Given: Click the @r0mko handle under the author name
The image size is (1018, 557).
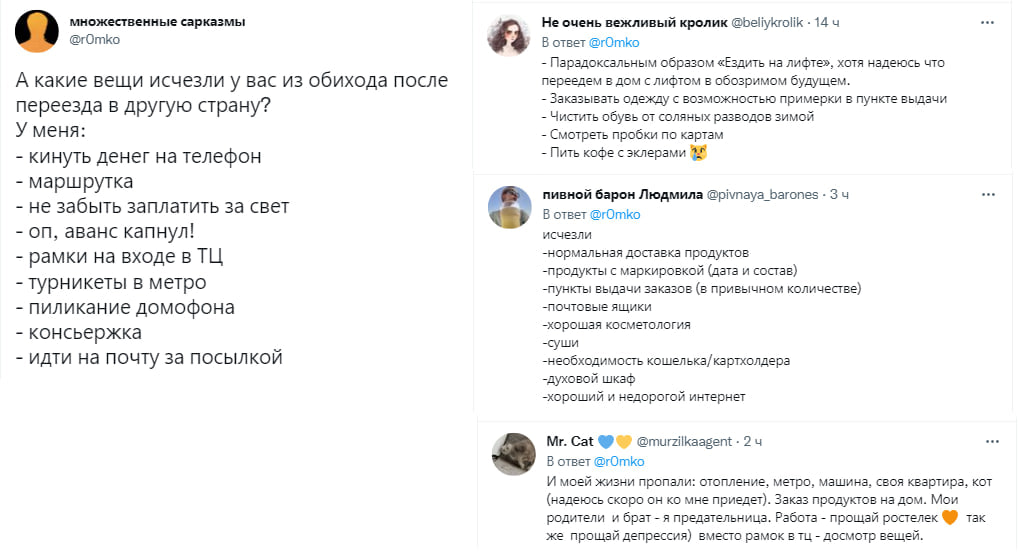Looking at the screenshot, I should [x=92, y=39].
